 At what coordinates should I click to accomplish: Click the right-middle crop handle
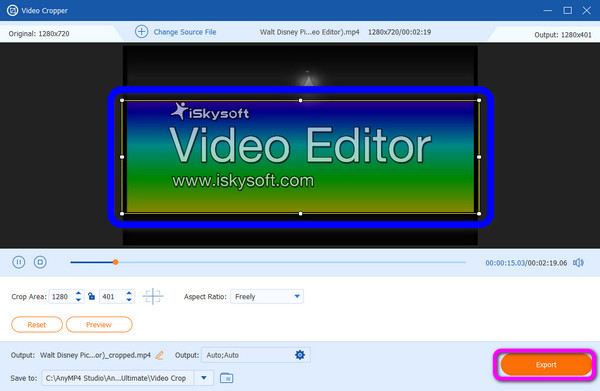pyautogui.click(x=479, y=157)
